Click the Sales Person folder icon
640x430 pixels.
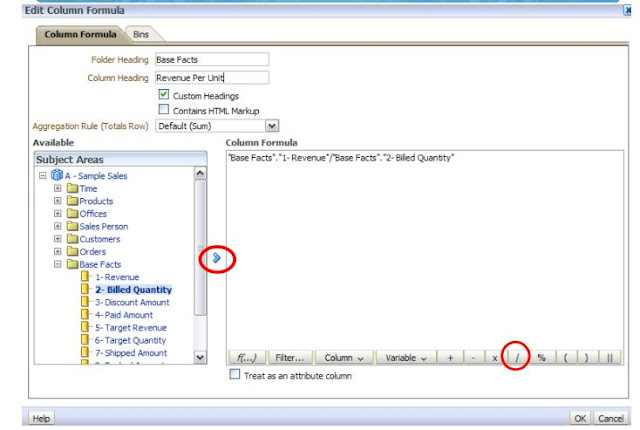click(x=73, y=226)
